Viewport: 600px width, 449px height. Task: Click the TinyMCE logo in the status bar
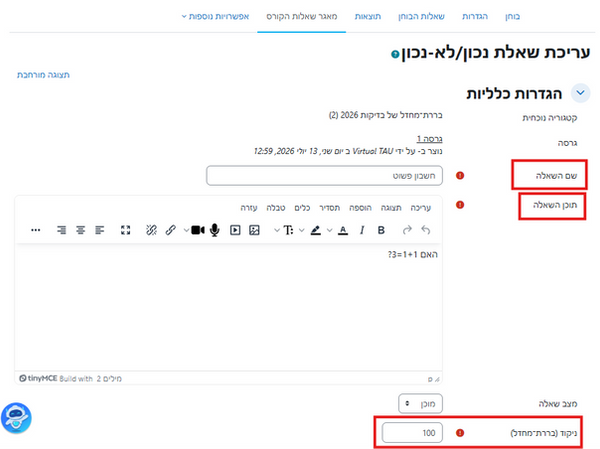[38, 379]
